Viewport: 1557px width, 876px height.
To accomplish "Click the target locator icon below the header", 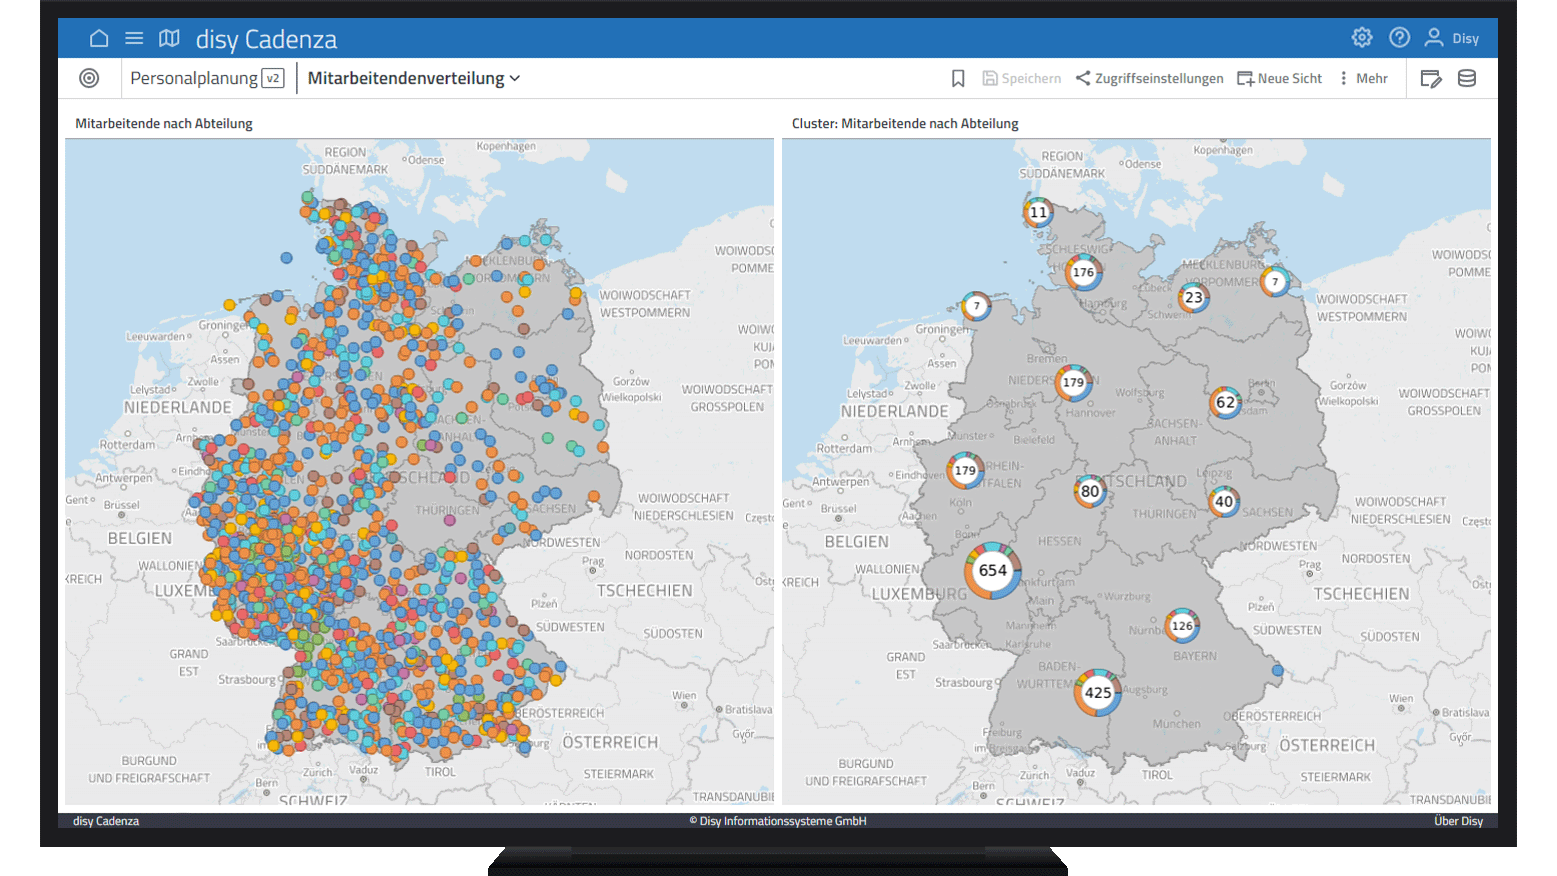I will [90, 78].
